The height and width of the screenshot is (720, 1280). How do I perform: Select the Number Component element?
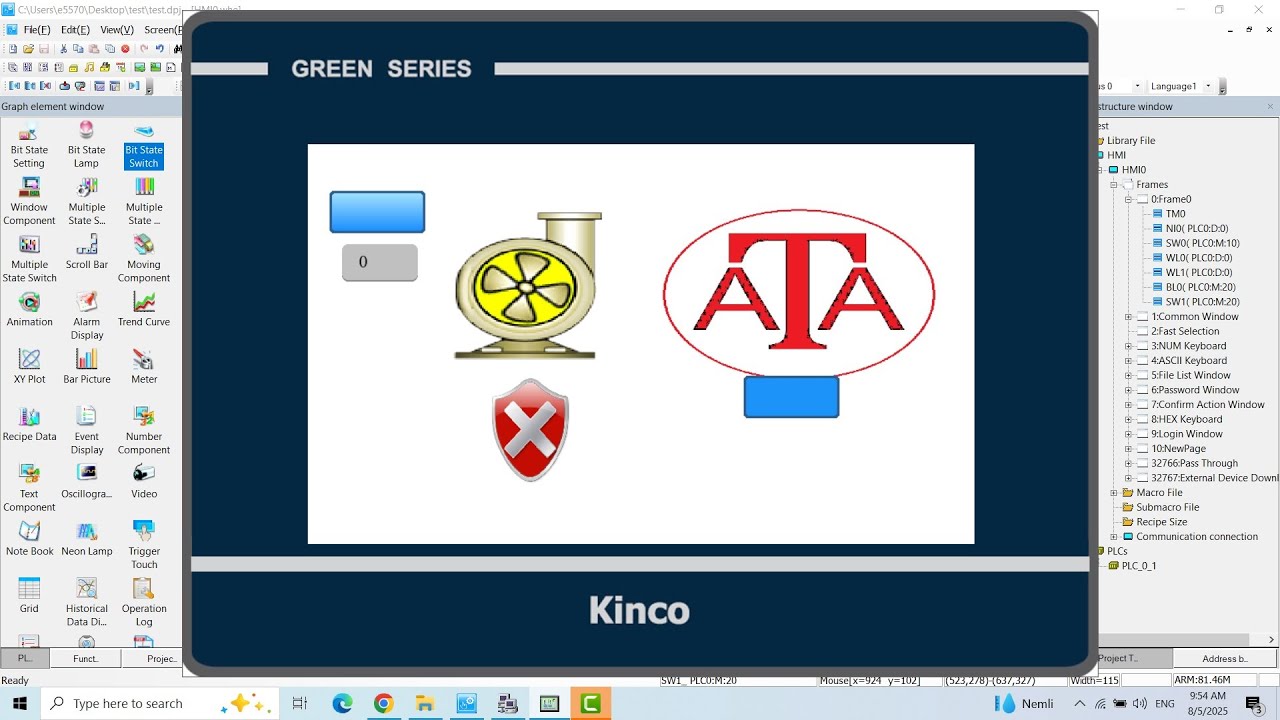pyautogui.click(x=144, y=430)
